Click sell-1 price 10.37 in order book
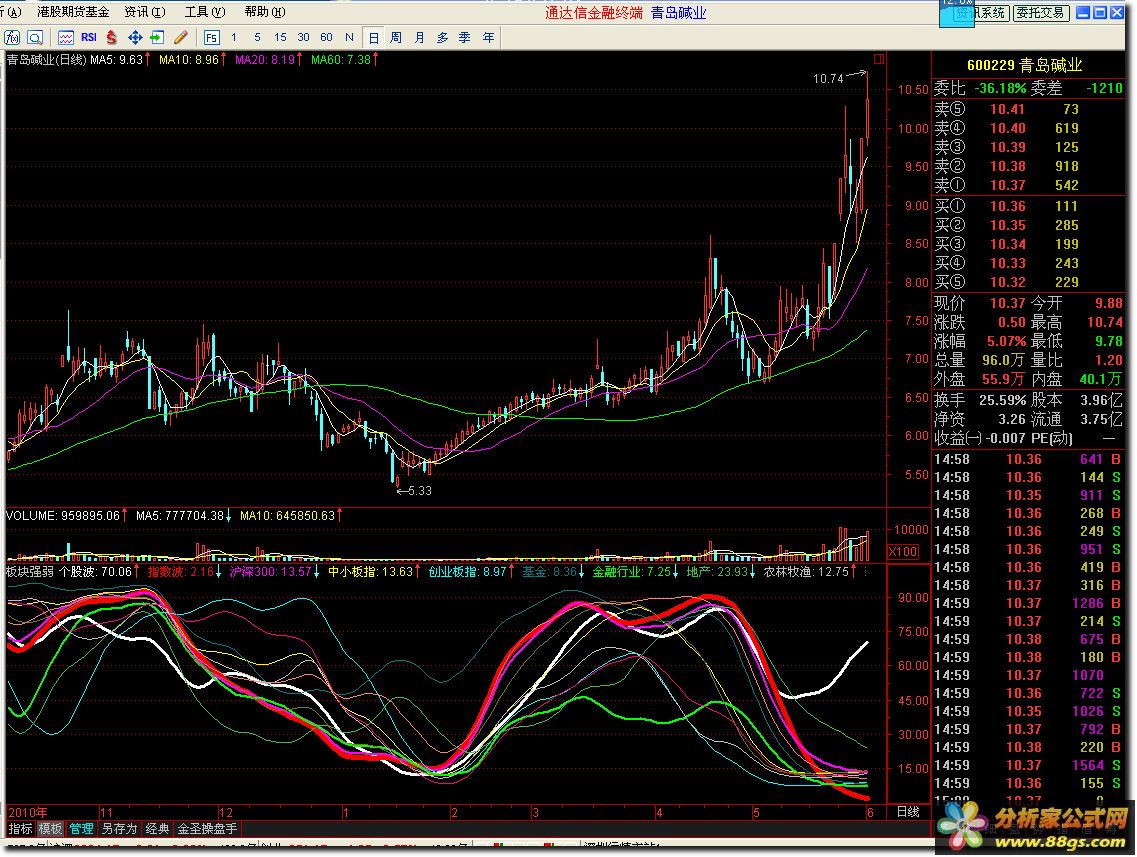This screenshot has width=1137, height=857. pos(1007,186)
